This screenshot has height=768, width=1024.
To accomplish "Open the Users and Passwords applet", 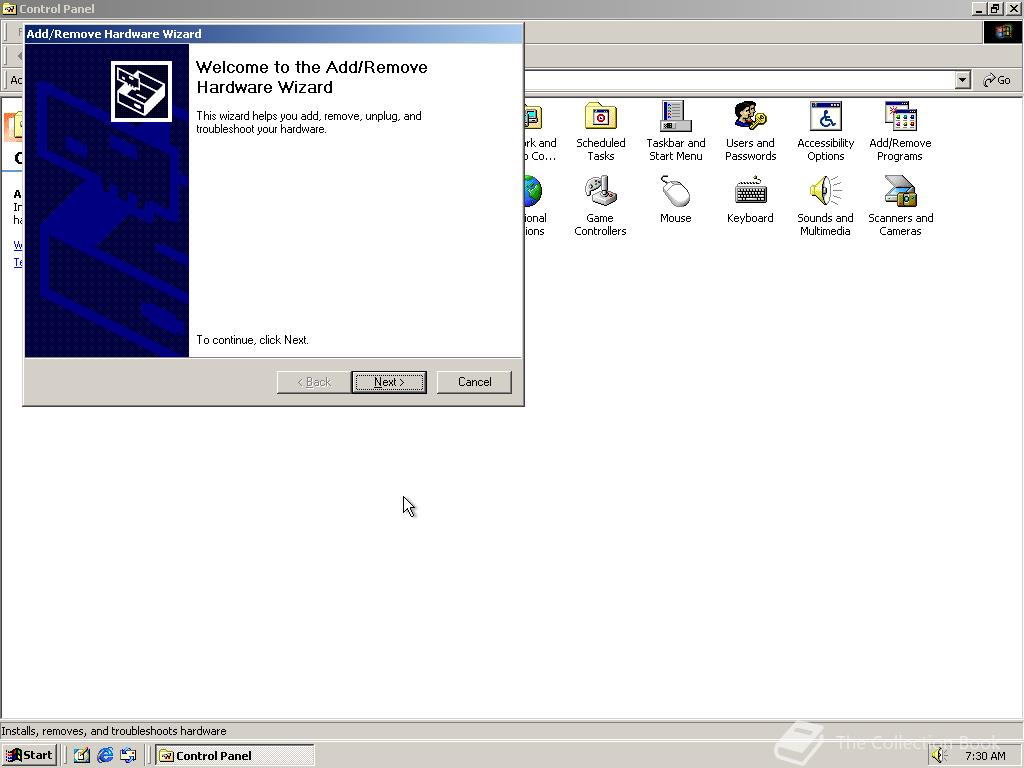I will (750, 131).
